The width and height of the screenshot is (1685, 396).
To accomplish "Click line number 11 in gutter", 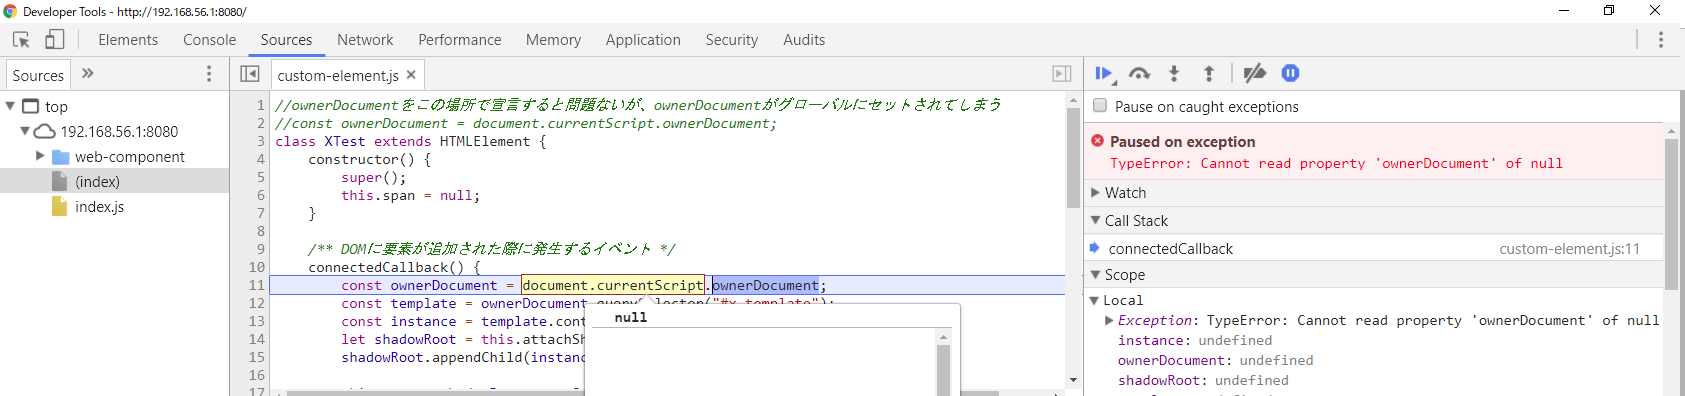I will point(257,285).
